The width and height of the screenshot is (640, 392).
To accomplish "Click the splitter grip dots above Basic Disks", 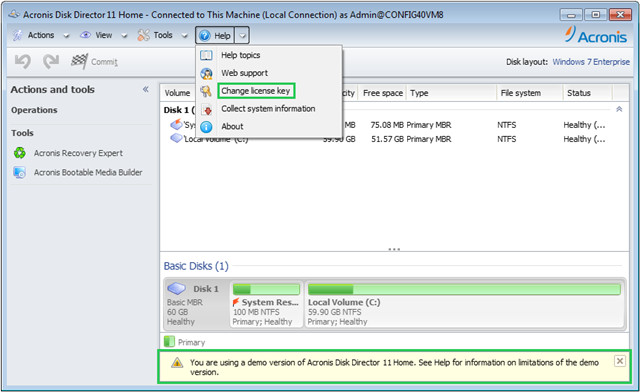I will coord(394,249).
